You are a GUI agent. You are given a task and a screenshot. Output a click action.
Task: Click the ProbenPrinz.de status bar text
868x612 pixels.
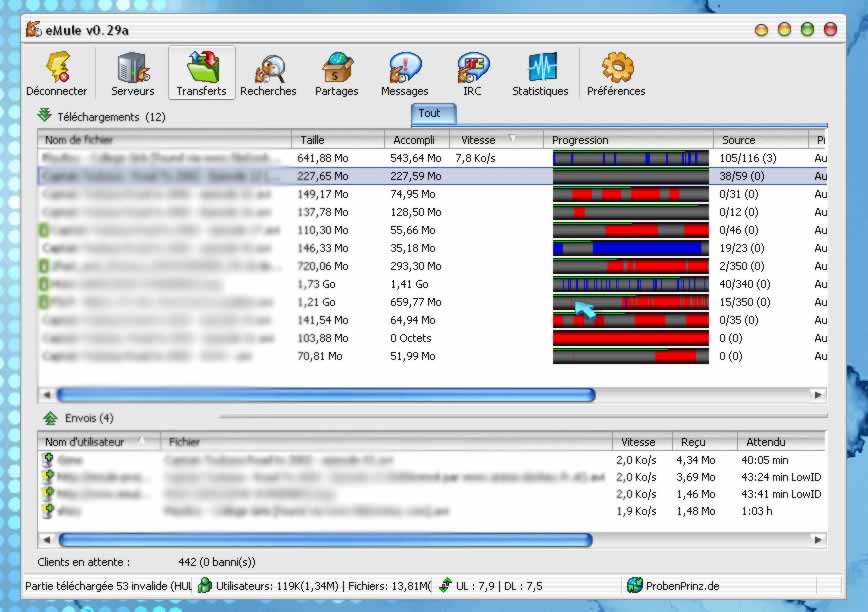(683, 585)
